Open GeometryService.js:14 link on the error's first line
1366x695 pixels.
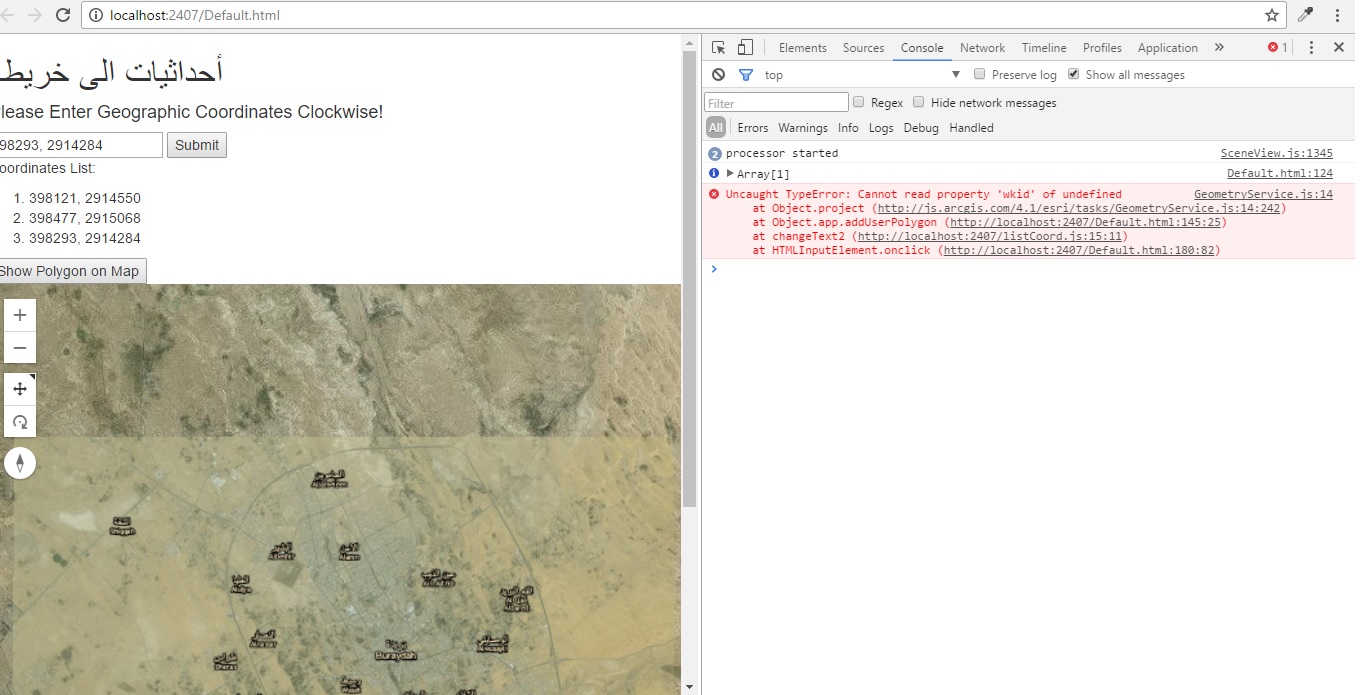(1263, 194)
